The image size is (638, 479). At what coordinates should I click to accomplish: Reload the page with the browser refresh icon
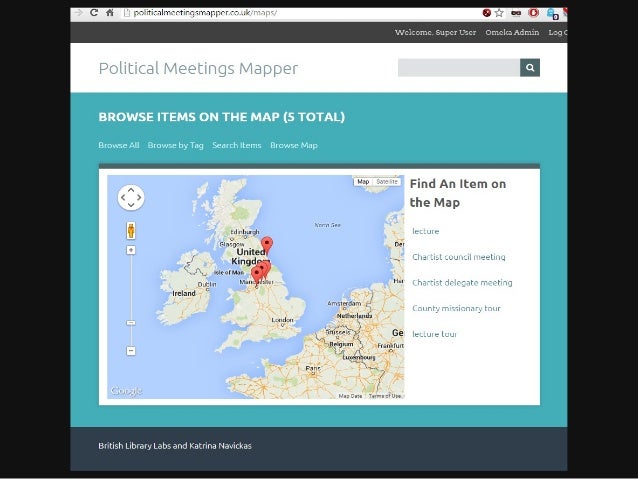(x=94, y=13)
